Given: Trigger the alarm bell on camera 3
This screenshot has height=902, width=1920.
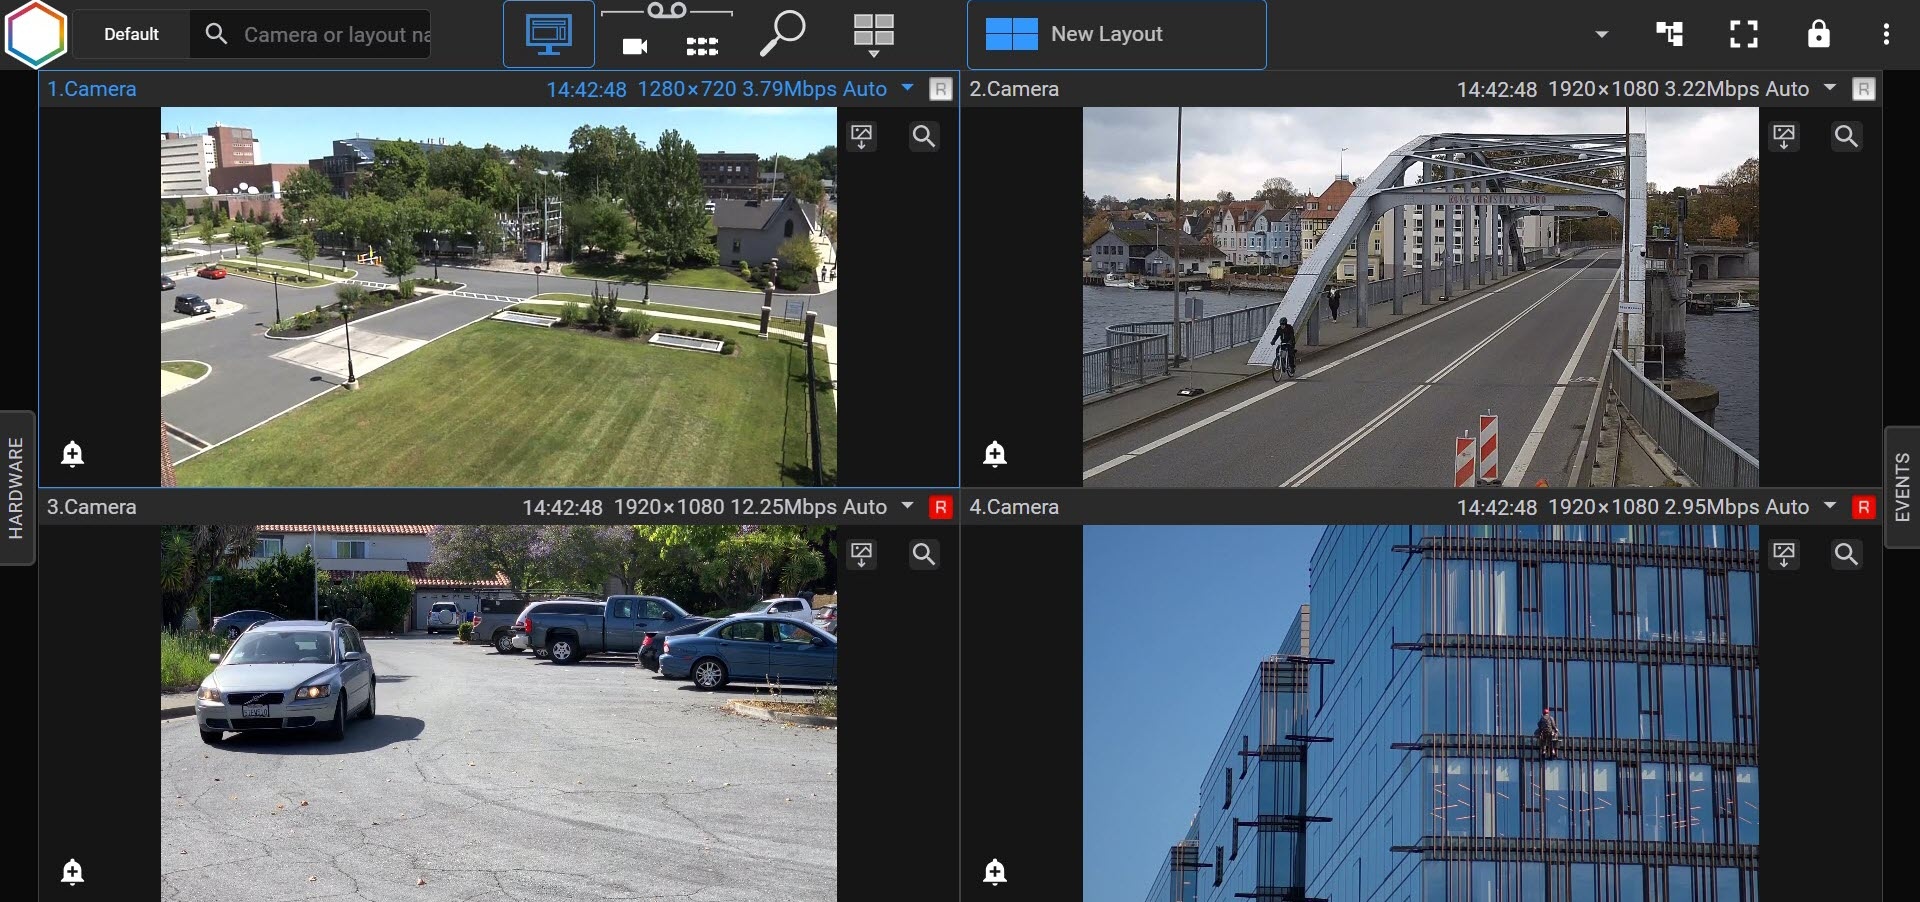Looking at the screenshot, I should point(72,872).
